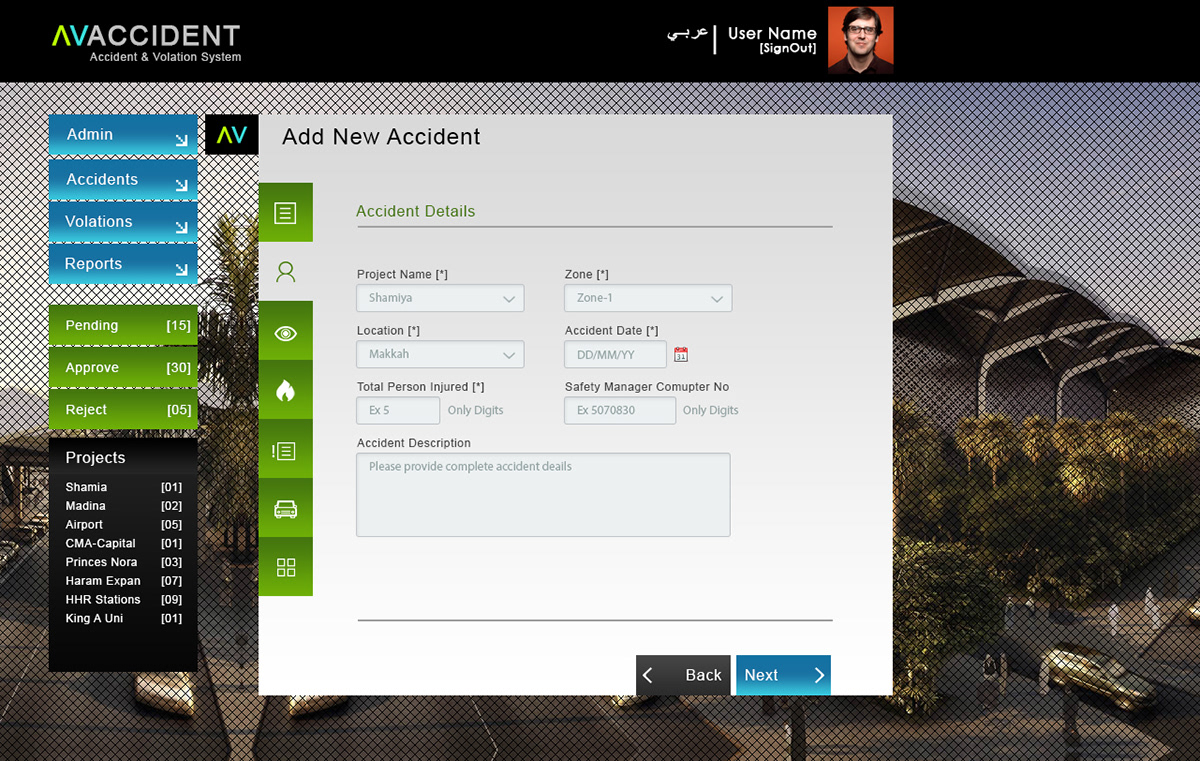Sign out of the user account
This screenshot has height=761, width=1200.
[787, 48]
